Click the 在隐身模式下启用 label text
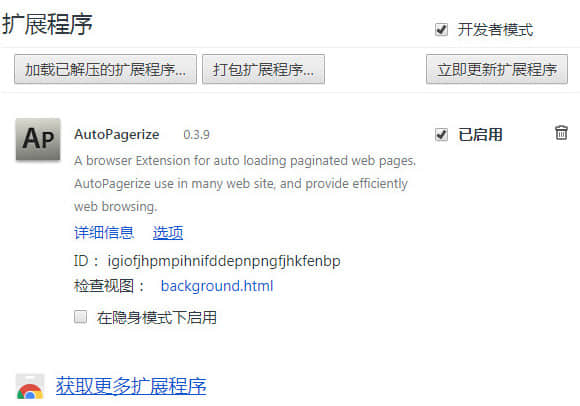The image size is (580, 406). tap(157, 317)
